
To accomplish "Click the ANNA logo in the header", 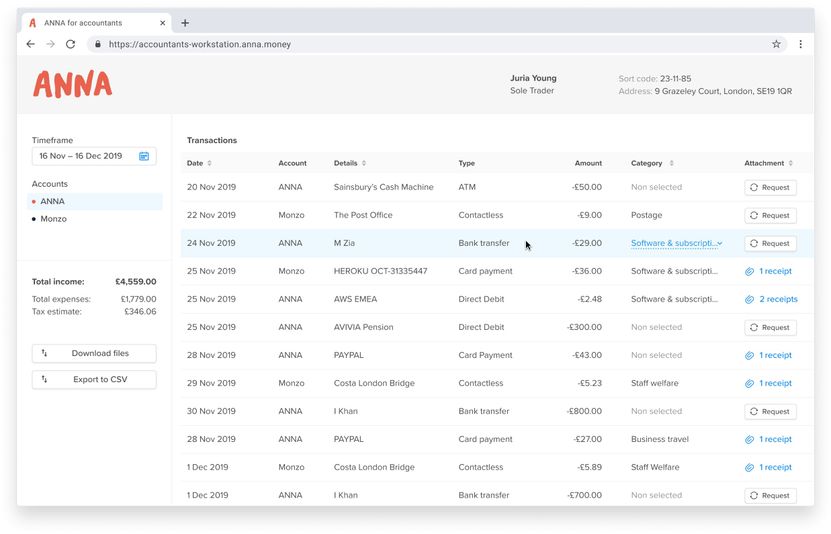I will (x=72, y=84).
